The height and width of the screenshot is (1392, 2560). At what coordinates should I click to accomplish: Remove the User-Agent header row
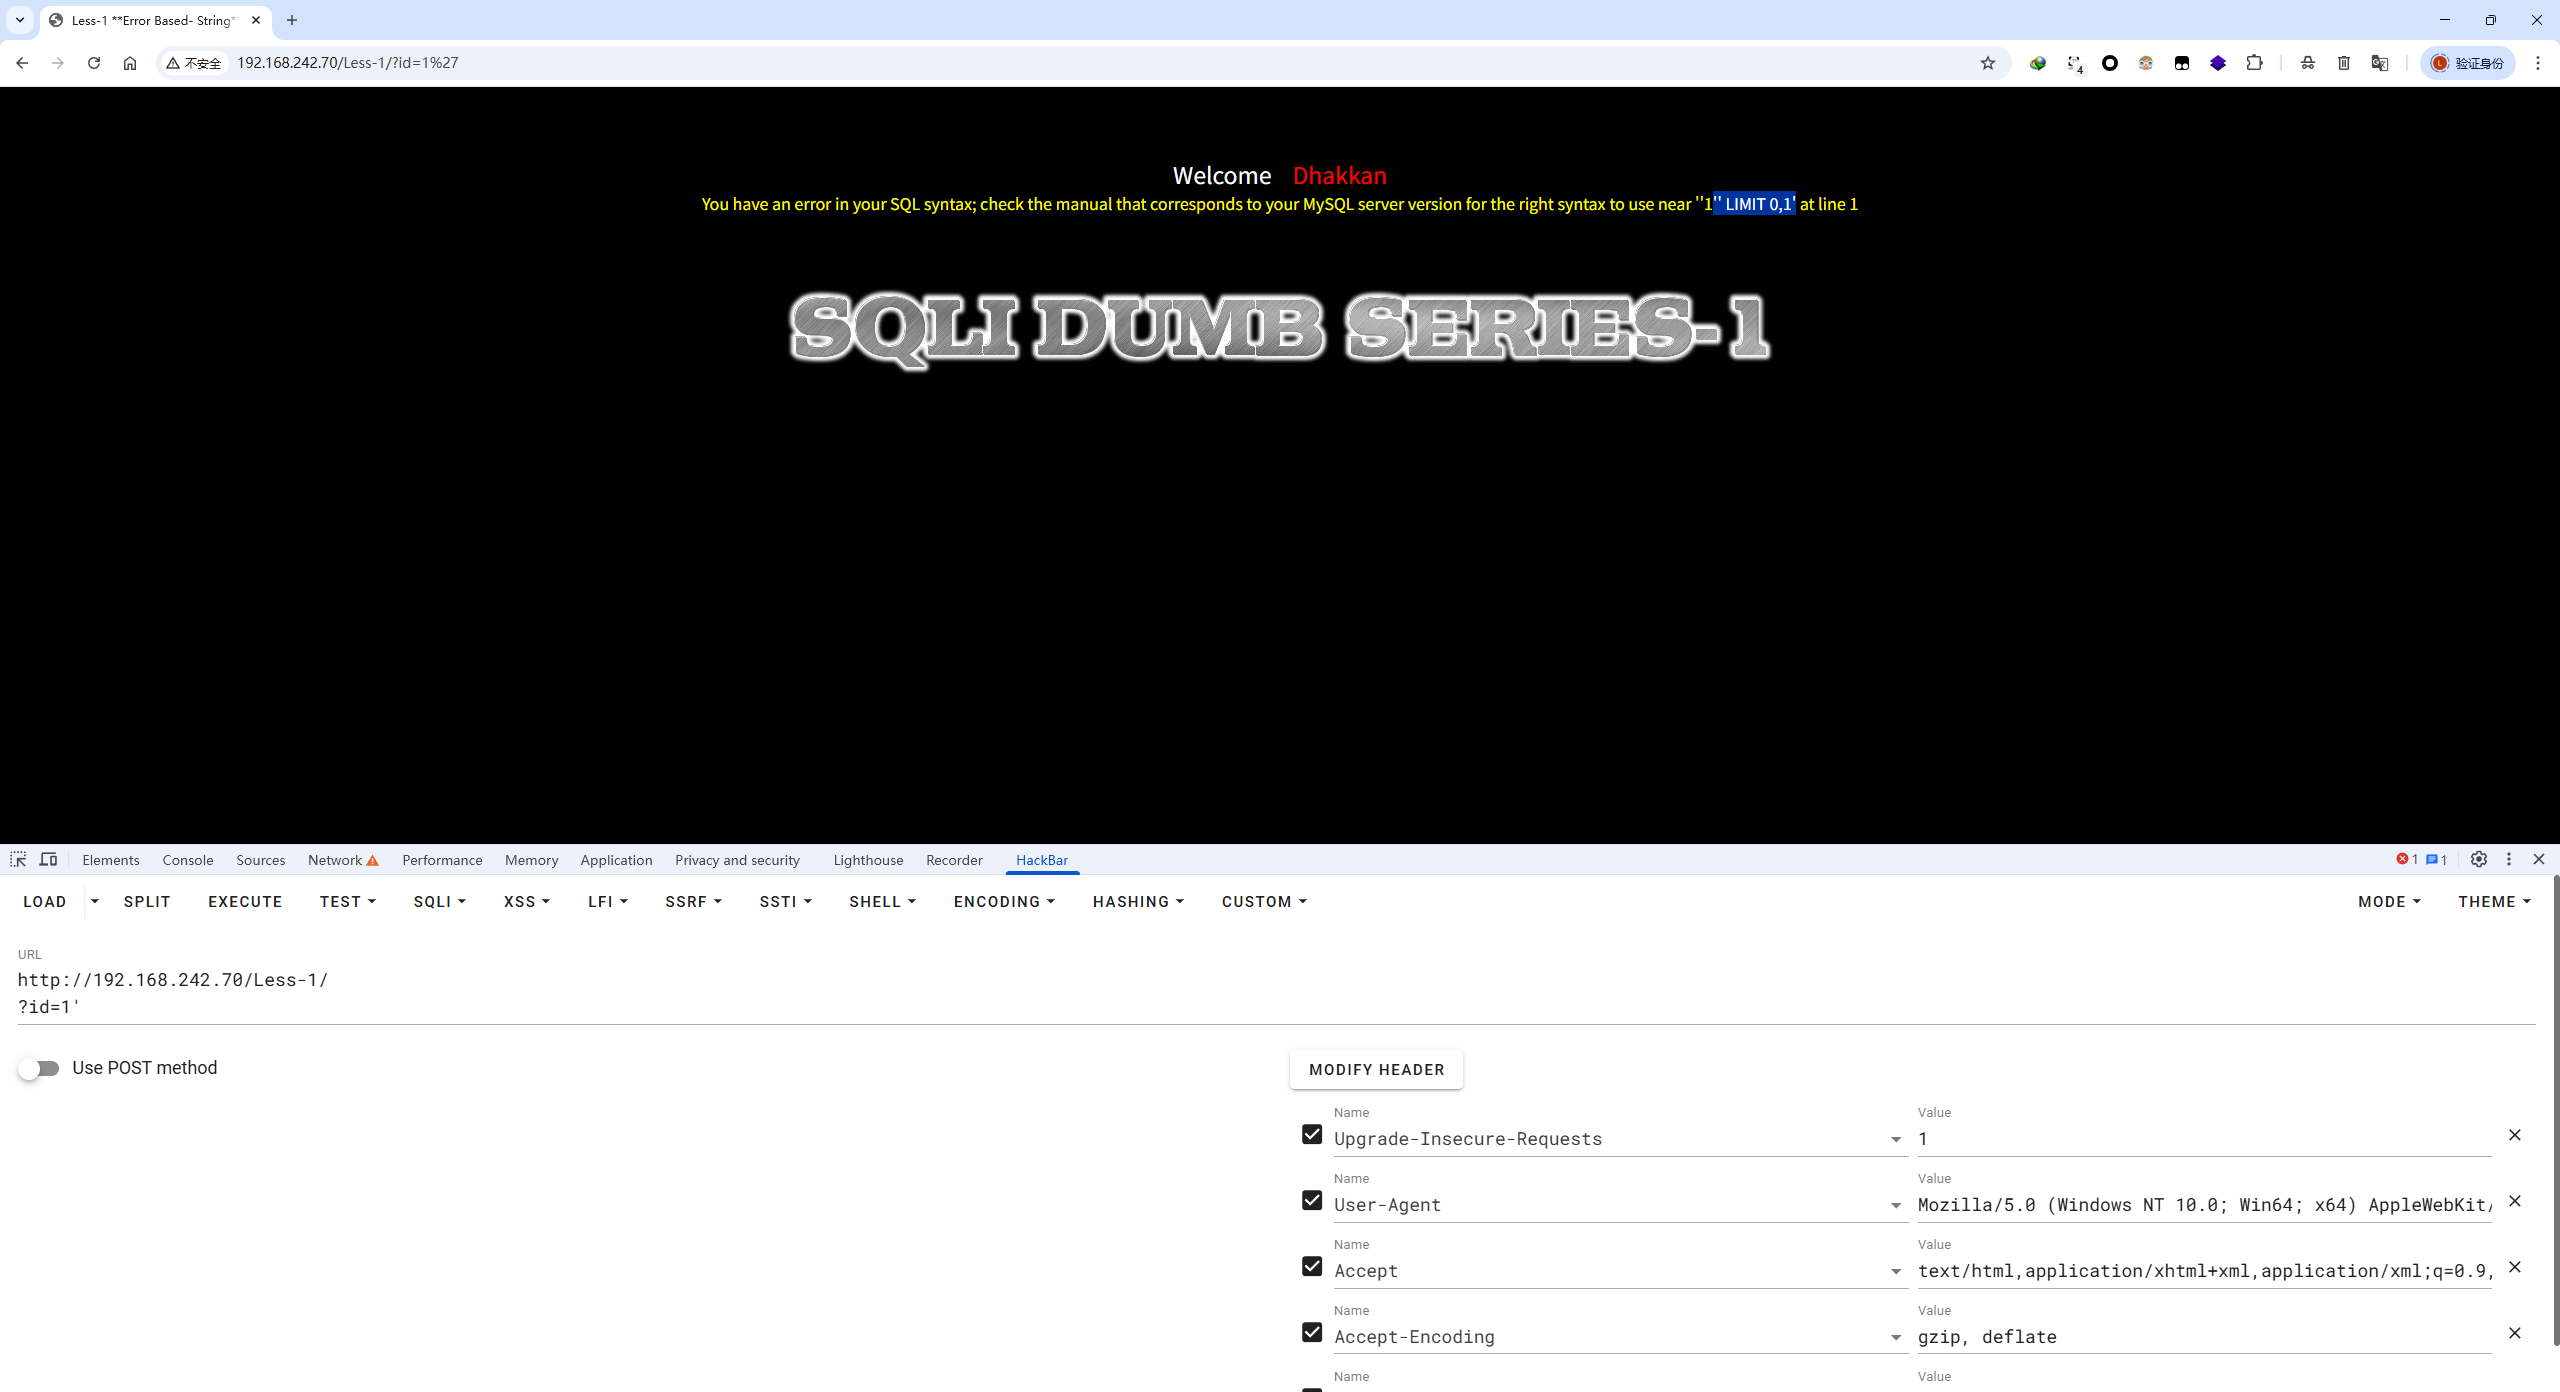[2515, 1201]
